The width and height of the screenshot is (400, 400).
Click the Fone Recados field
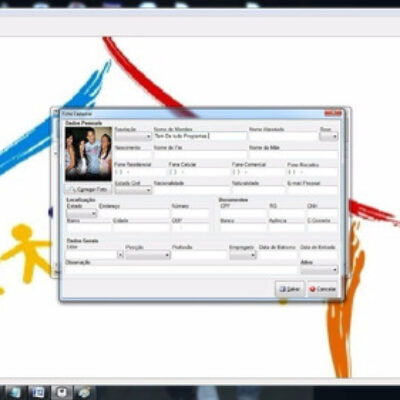(313, 172)
